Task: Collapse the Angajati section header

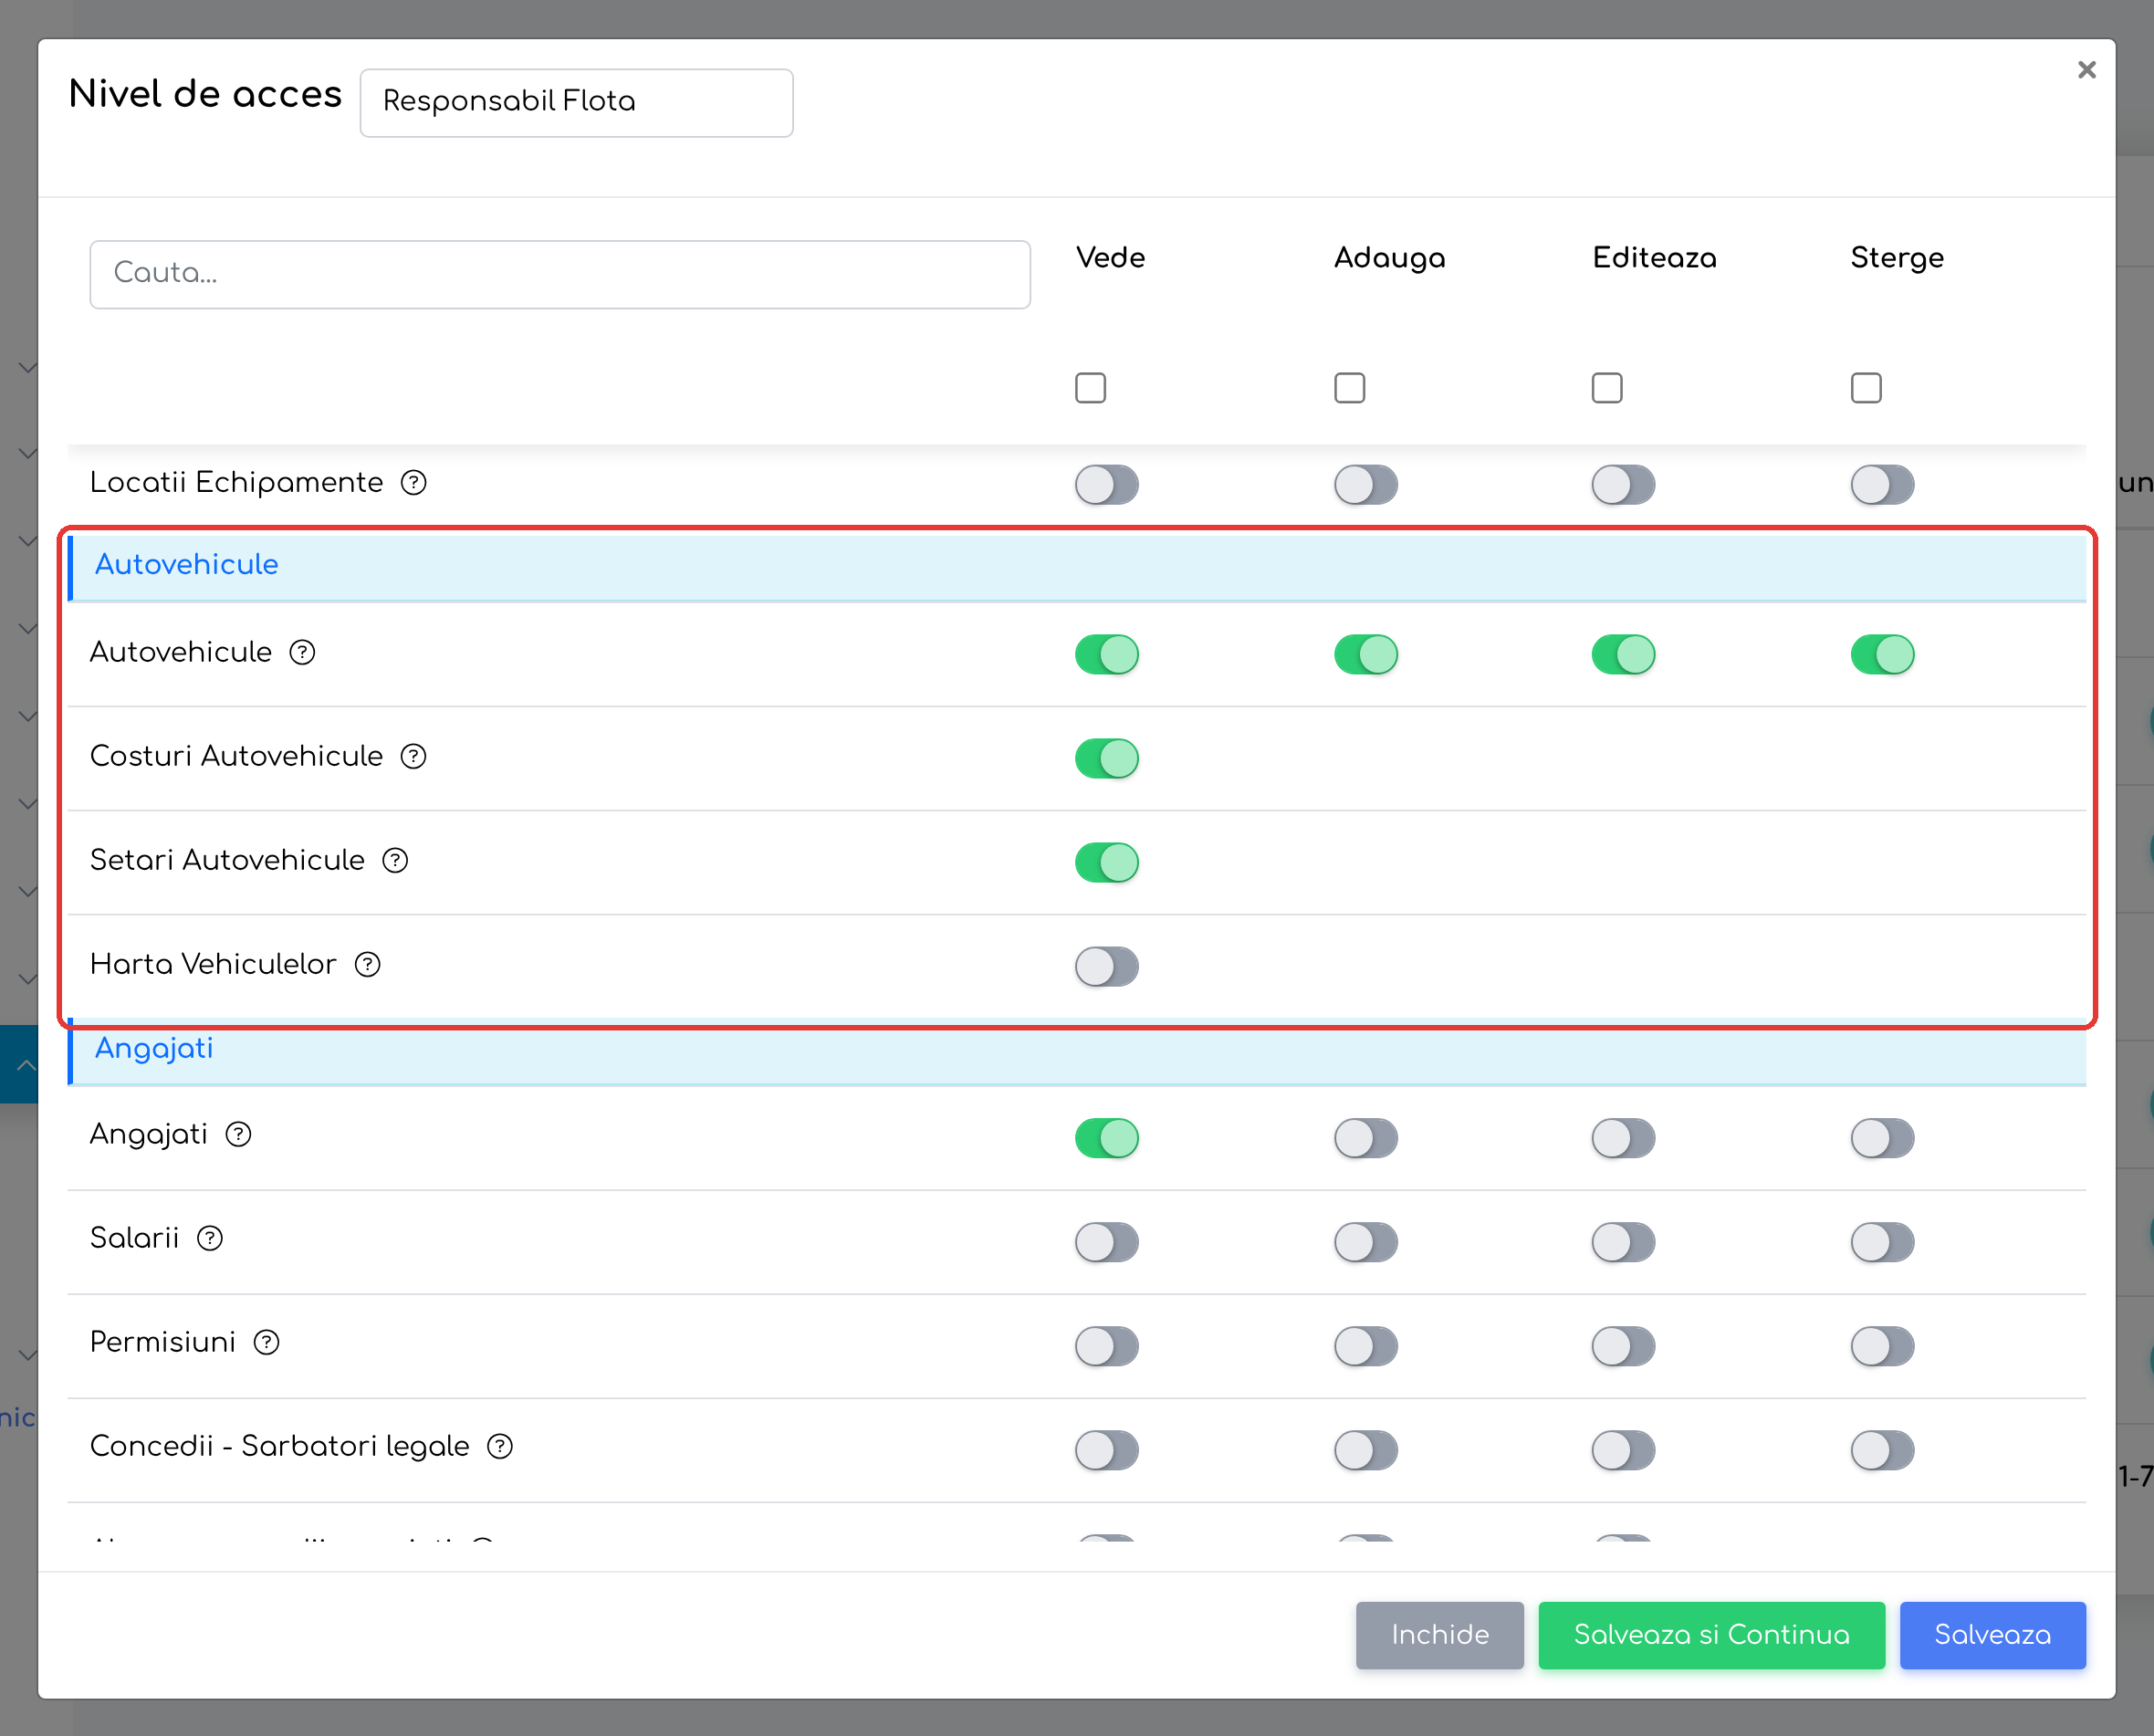Action: pyautogui.click(x=1077, y=1052)
